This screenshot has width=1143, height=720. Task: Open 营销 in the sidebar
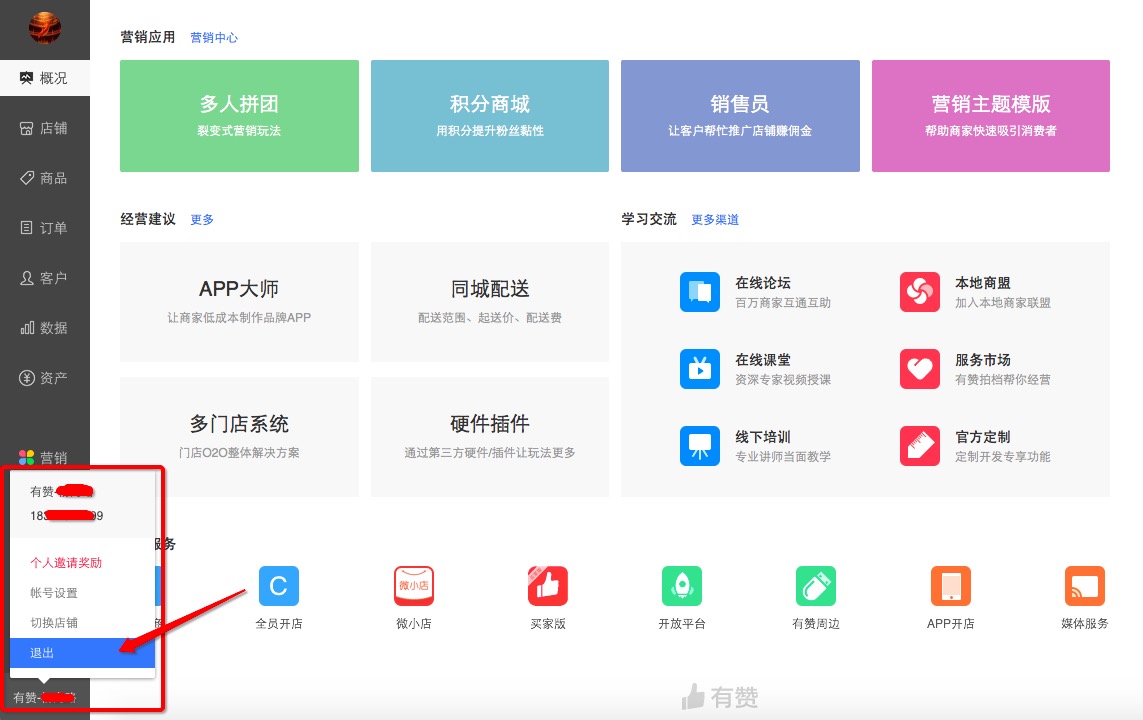pos(44,457)
